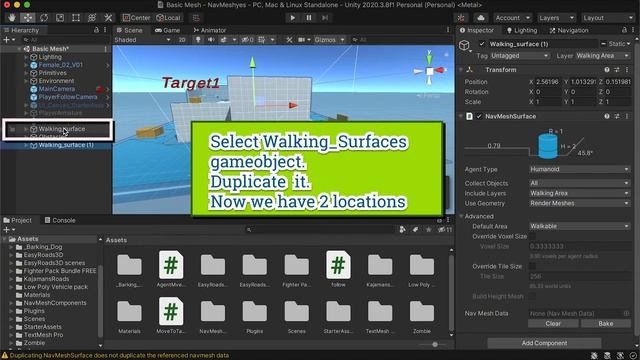The image size is (640, 360).
Task: Click Project search by type icon
Action: [x=402, y=230]
